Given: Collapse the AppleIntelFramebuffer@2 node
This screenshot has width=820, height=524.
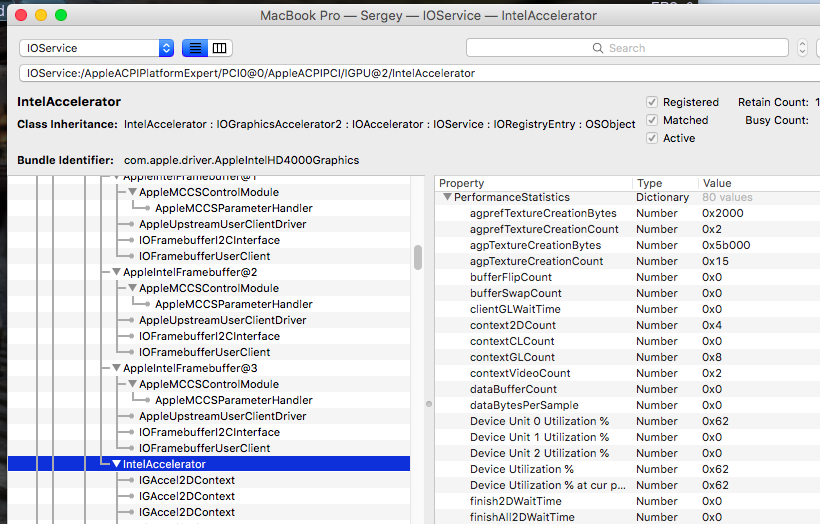Looking at the screenshot, I should 117,272.
